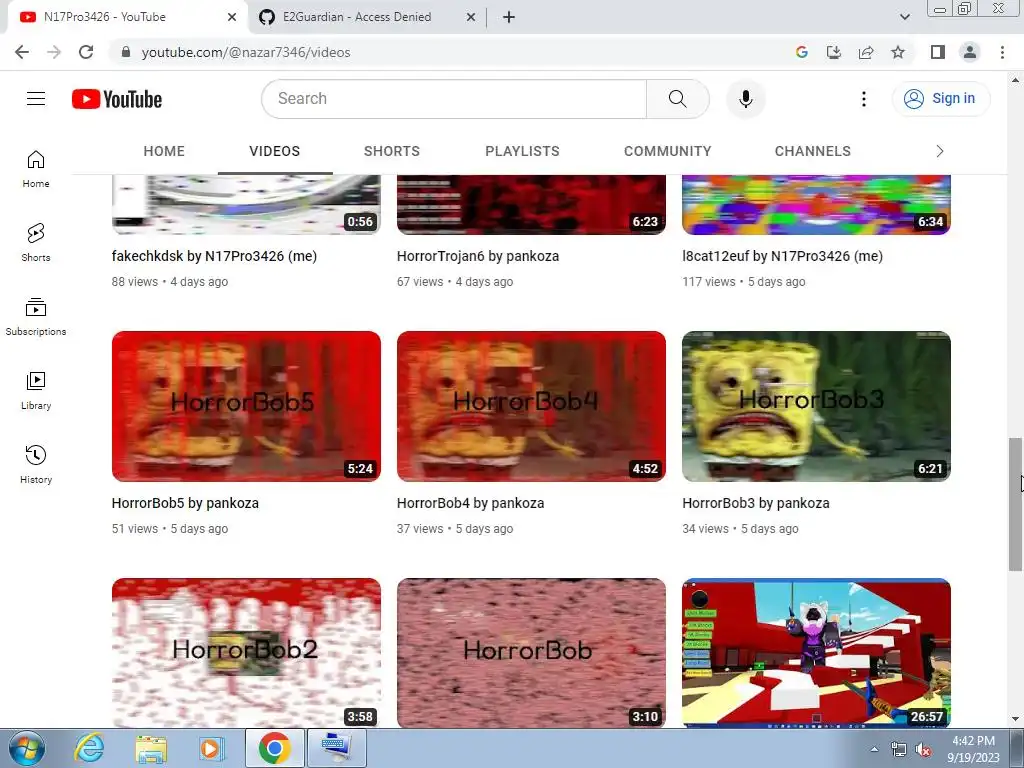Open History in the left sidebar
The width and height of the screenshot is (1024, 768).
tap(36, 464)
